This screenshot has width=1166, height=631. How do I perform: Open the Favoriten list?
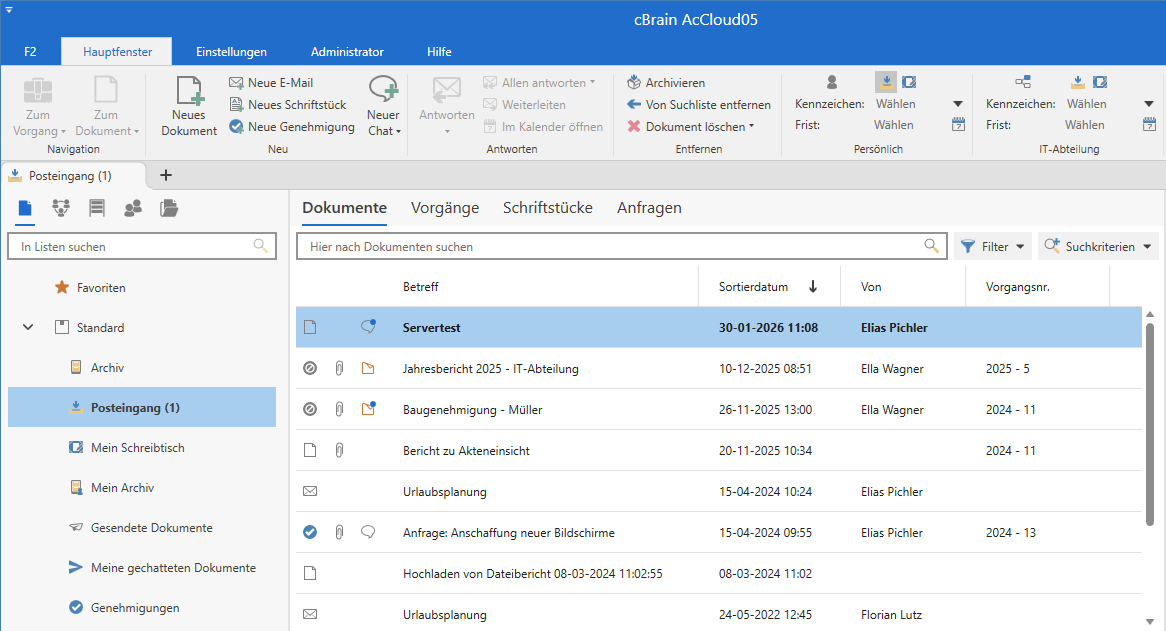142,288
